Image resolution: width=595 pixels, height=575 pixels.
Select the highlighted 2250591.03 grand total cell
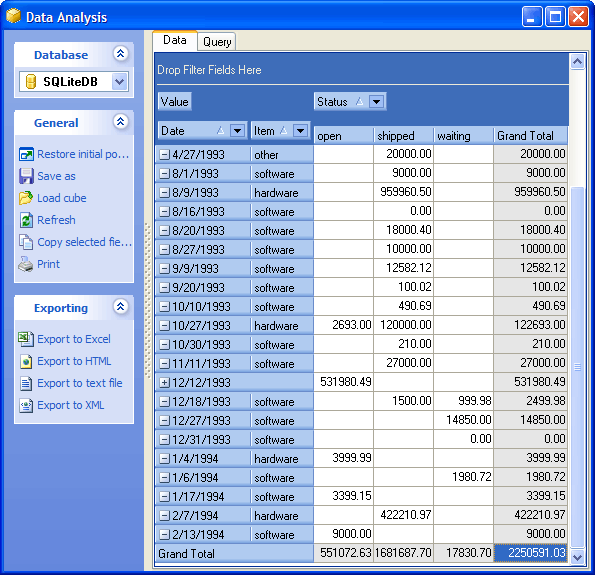click(530, 553)
